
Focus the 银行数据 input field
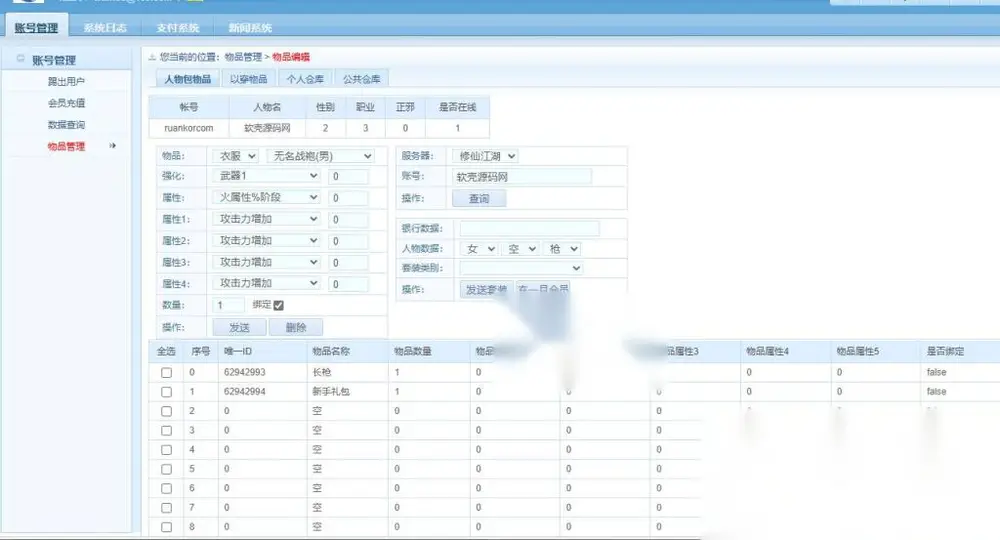pyautogui.click(x=529, y=228)
